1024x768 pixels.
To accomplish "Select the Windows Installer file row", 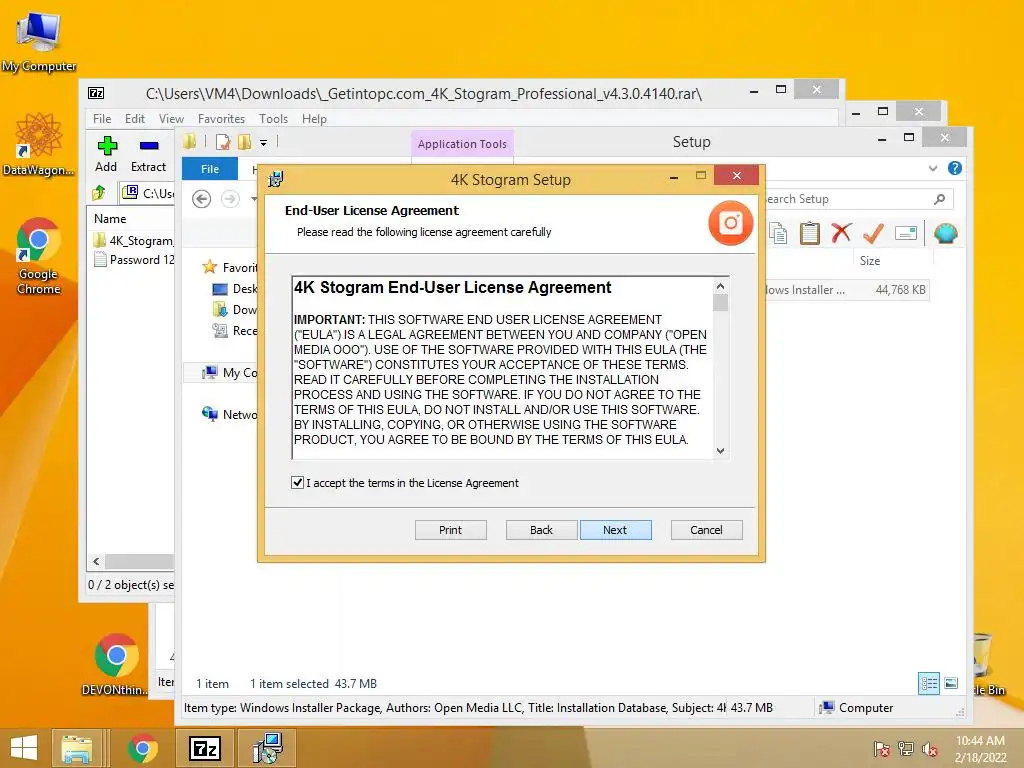I will coord(846,289).
